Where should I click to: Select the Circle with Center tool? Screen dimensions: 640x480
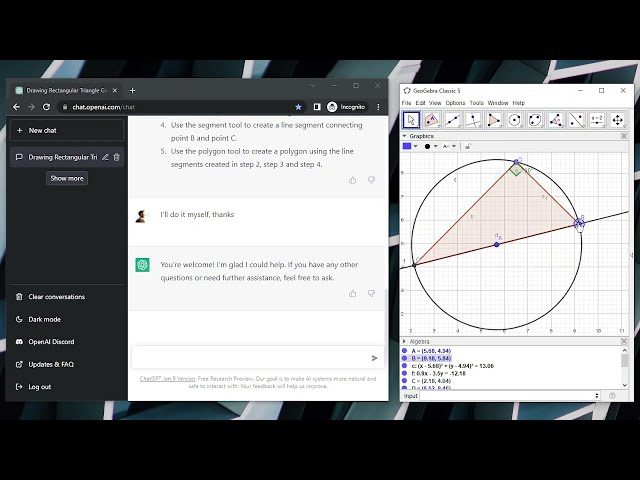coord(514,120)
